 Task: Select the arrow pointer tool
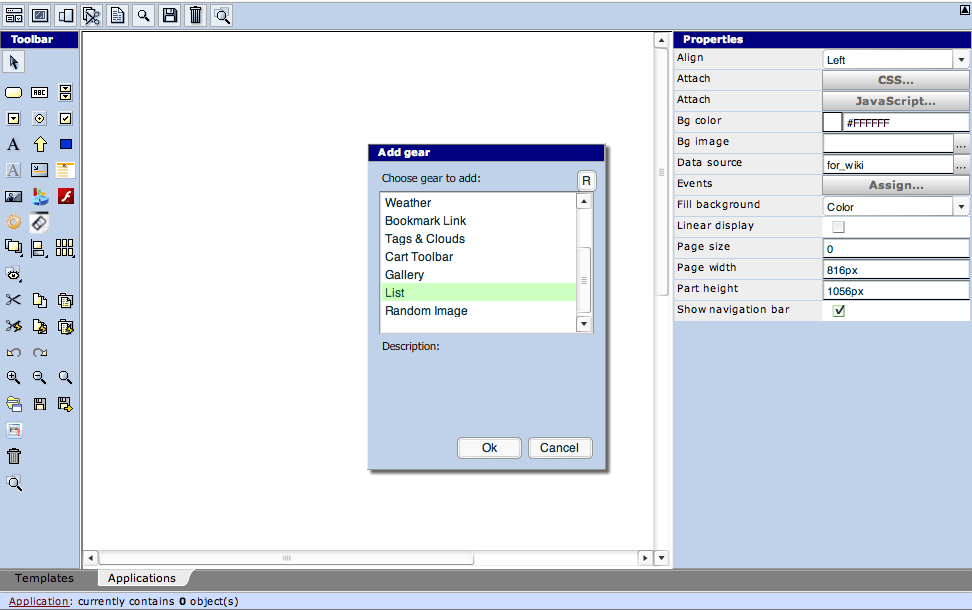[x=14, y=63]
